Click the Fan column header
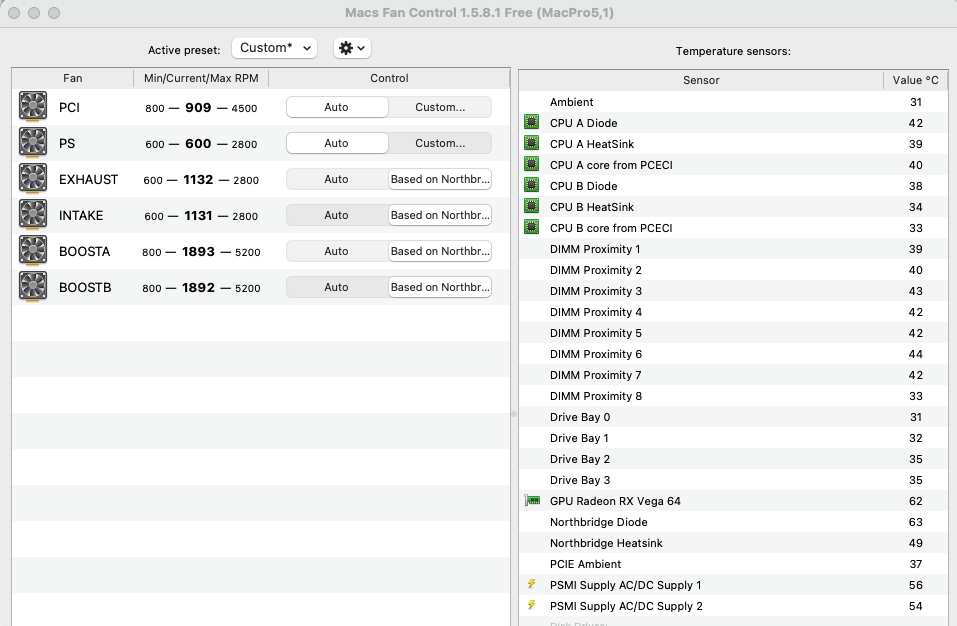The height and width of the screenshot is (626, 957). [x=73, y=78]
